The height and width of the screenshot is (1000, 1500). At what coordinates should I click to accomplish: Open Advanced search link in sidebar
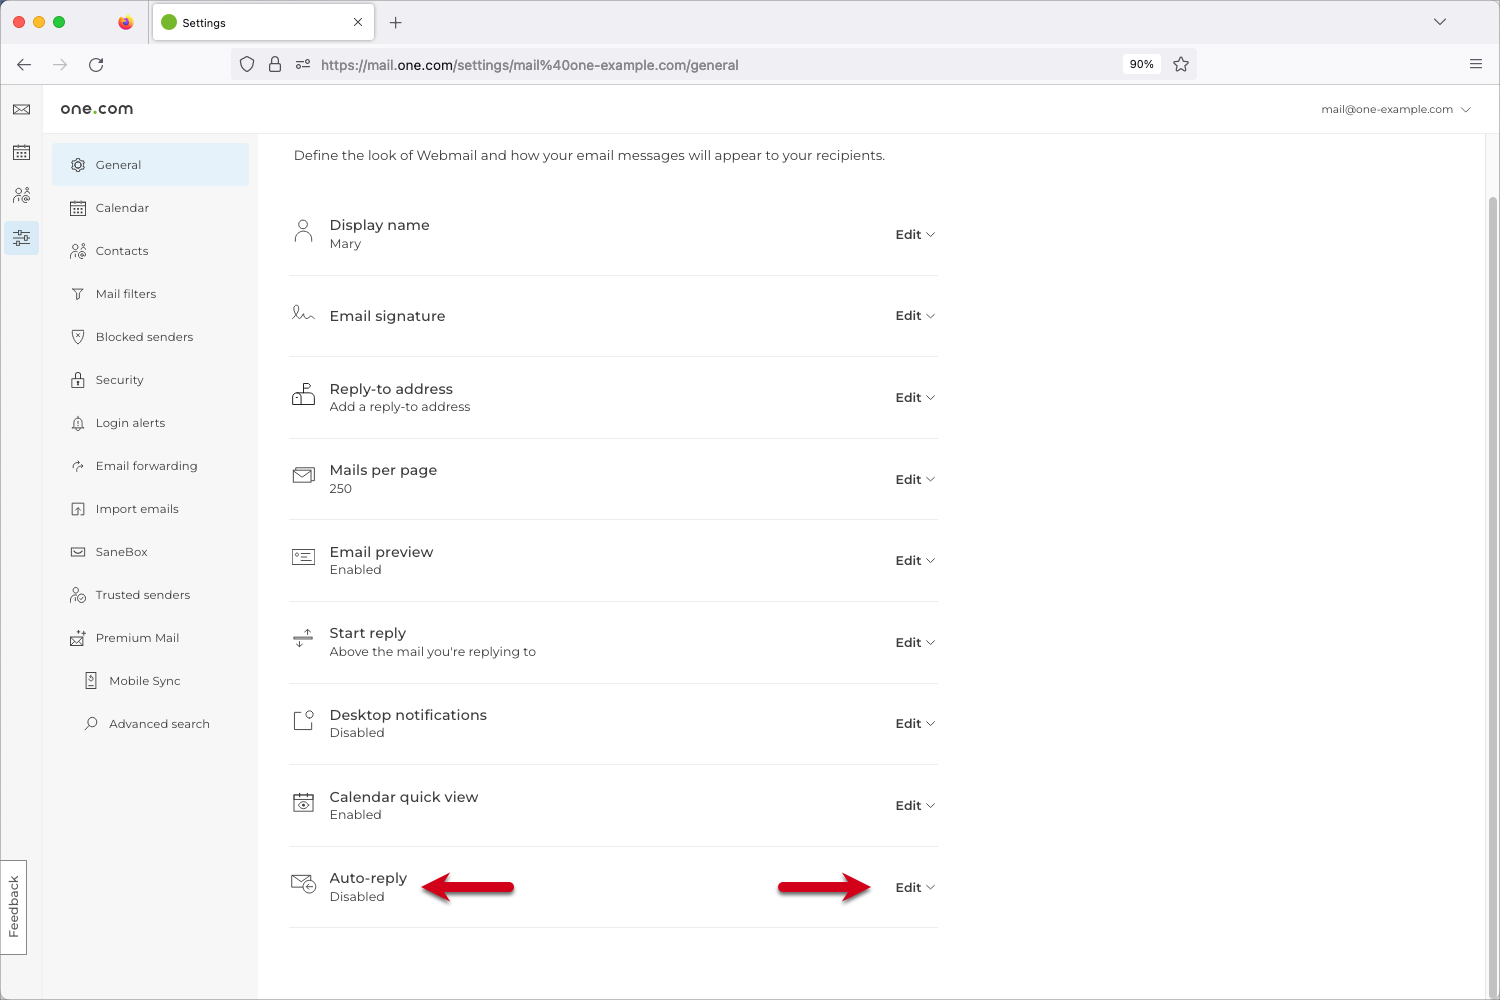[x=159, y=724]
